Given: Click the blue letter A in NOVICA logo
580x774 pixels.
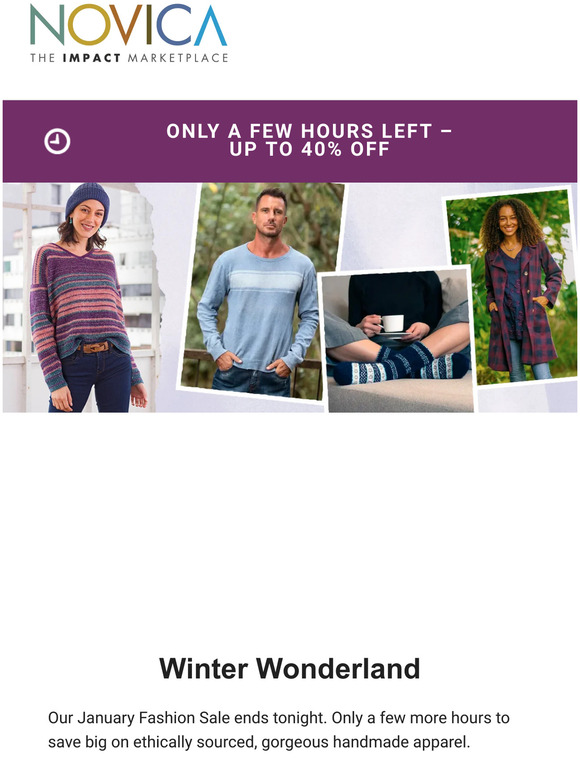Looking at the screenshot, I should click(211, 25).
